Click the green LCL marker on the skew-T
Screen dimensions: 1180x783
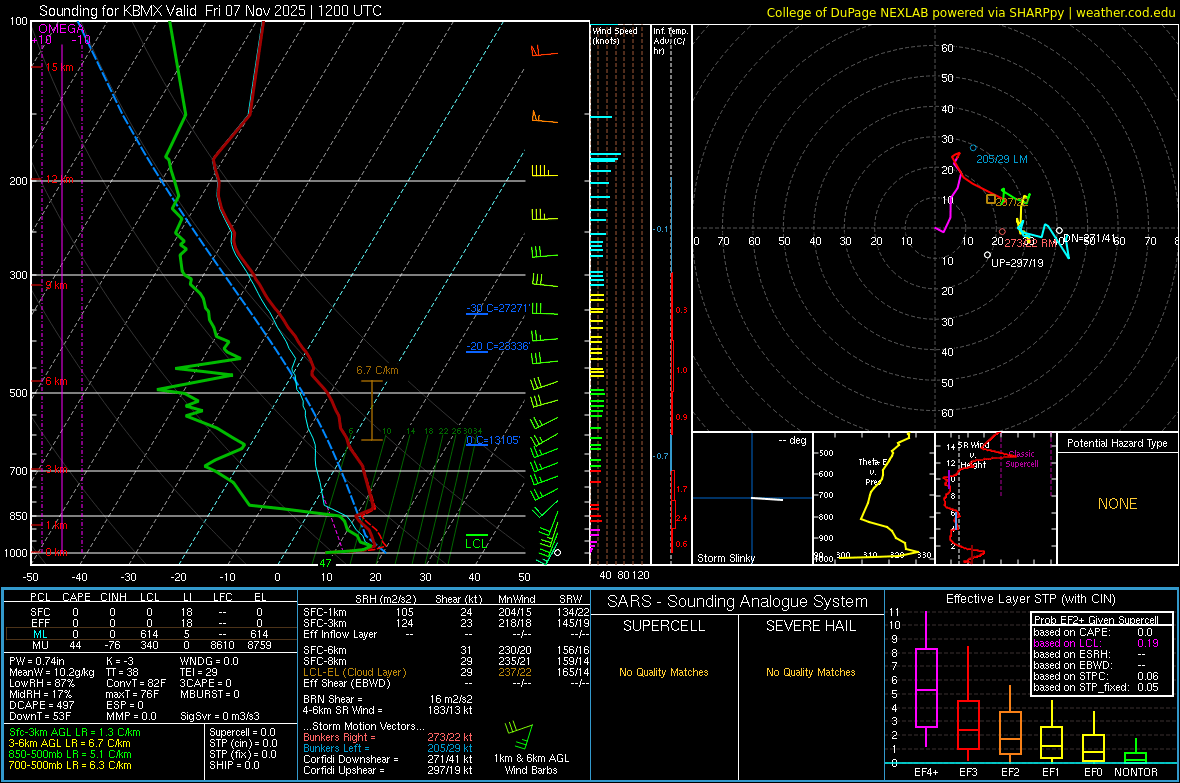476,541
